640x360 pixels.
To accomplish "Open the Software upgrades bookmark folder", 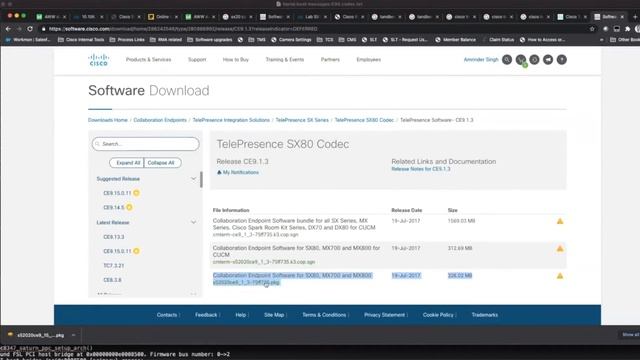I will point(210,40).
